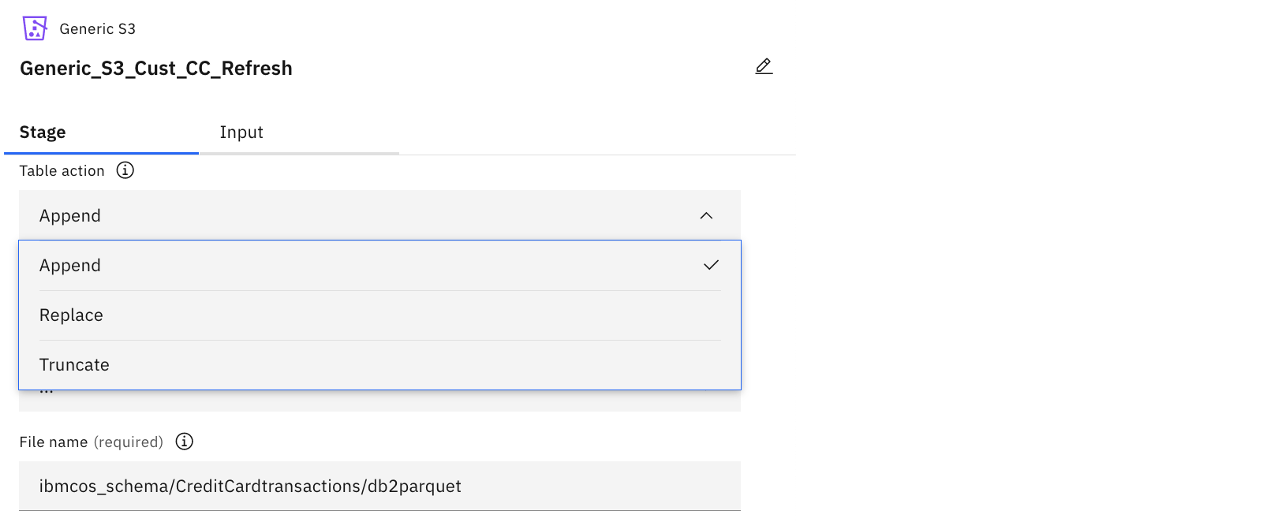This screenshot has height=530, width=1288.
Task: Choose Replace in the Table action list
Action: pyautogui.click(x=71, y=315)
